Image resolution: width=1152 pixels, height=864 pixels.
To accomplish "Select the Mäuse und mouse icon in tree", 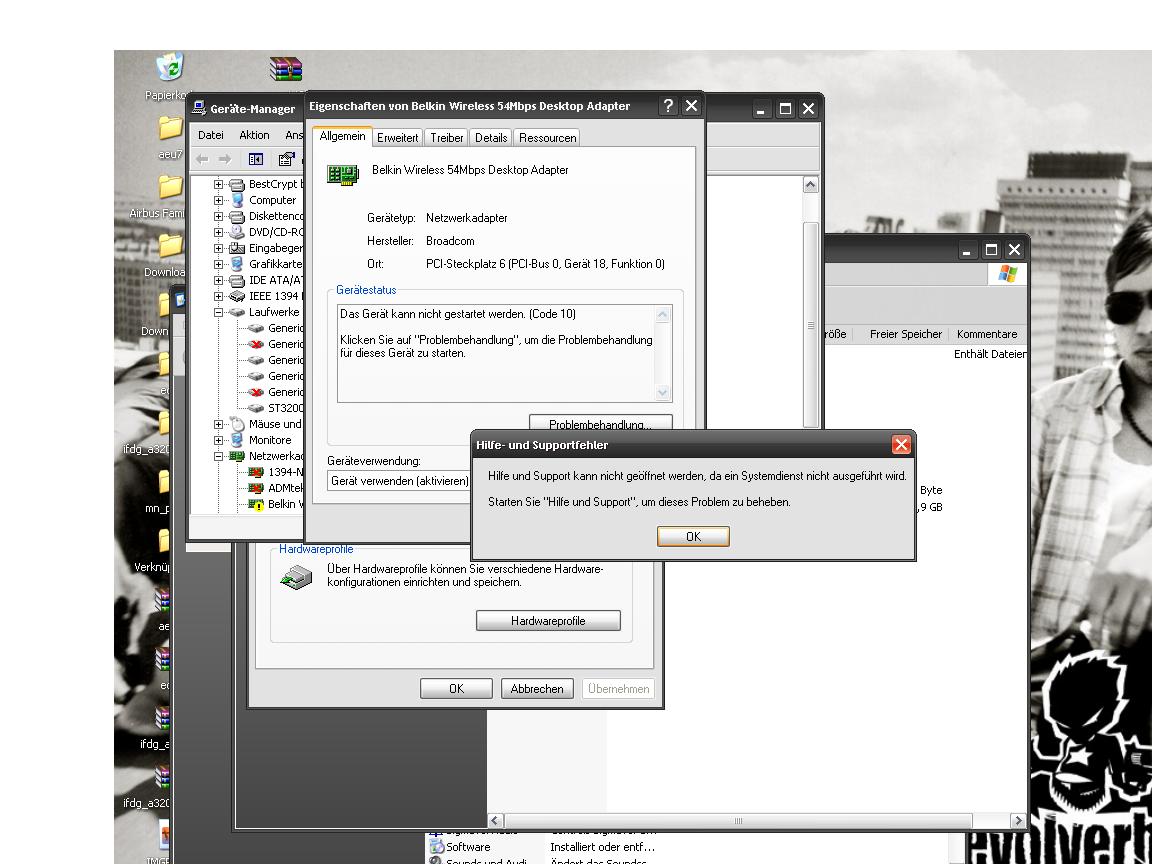I will tap(237, 424).
